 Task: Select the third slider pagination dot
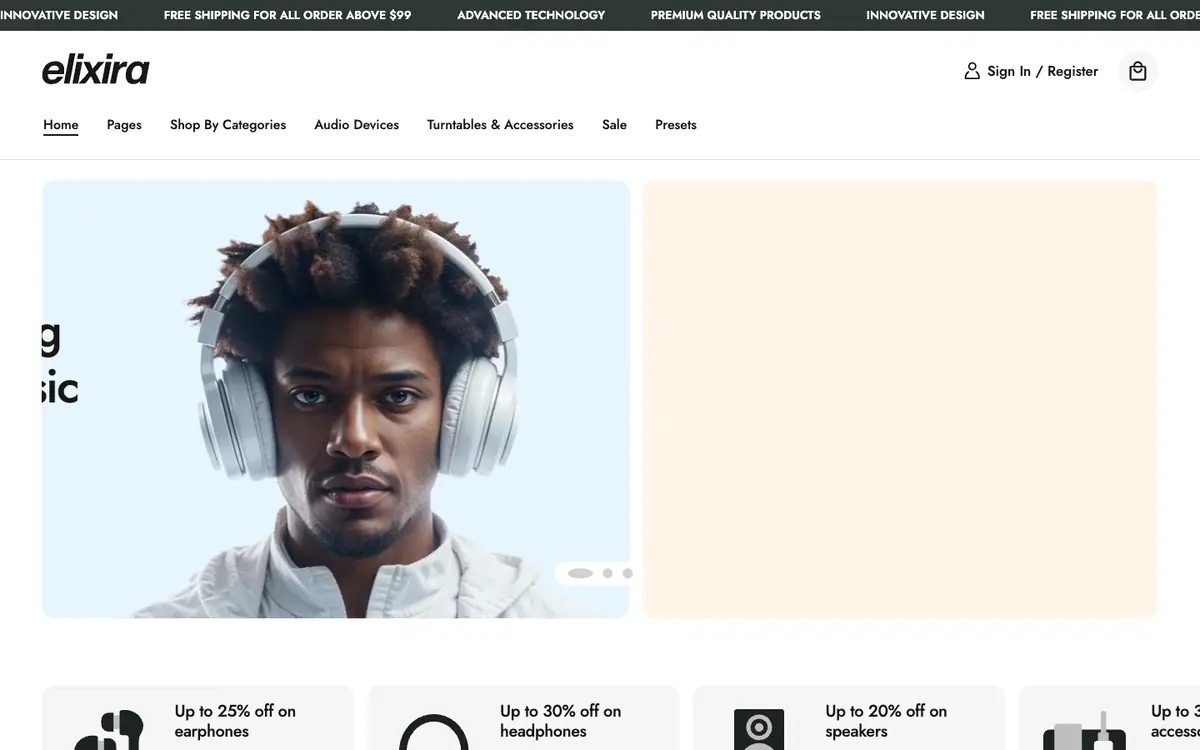(627, 573)
